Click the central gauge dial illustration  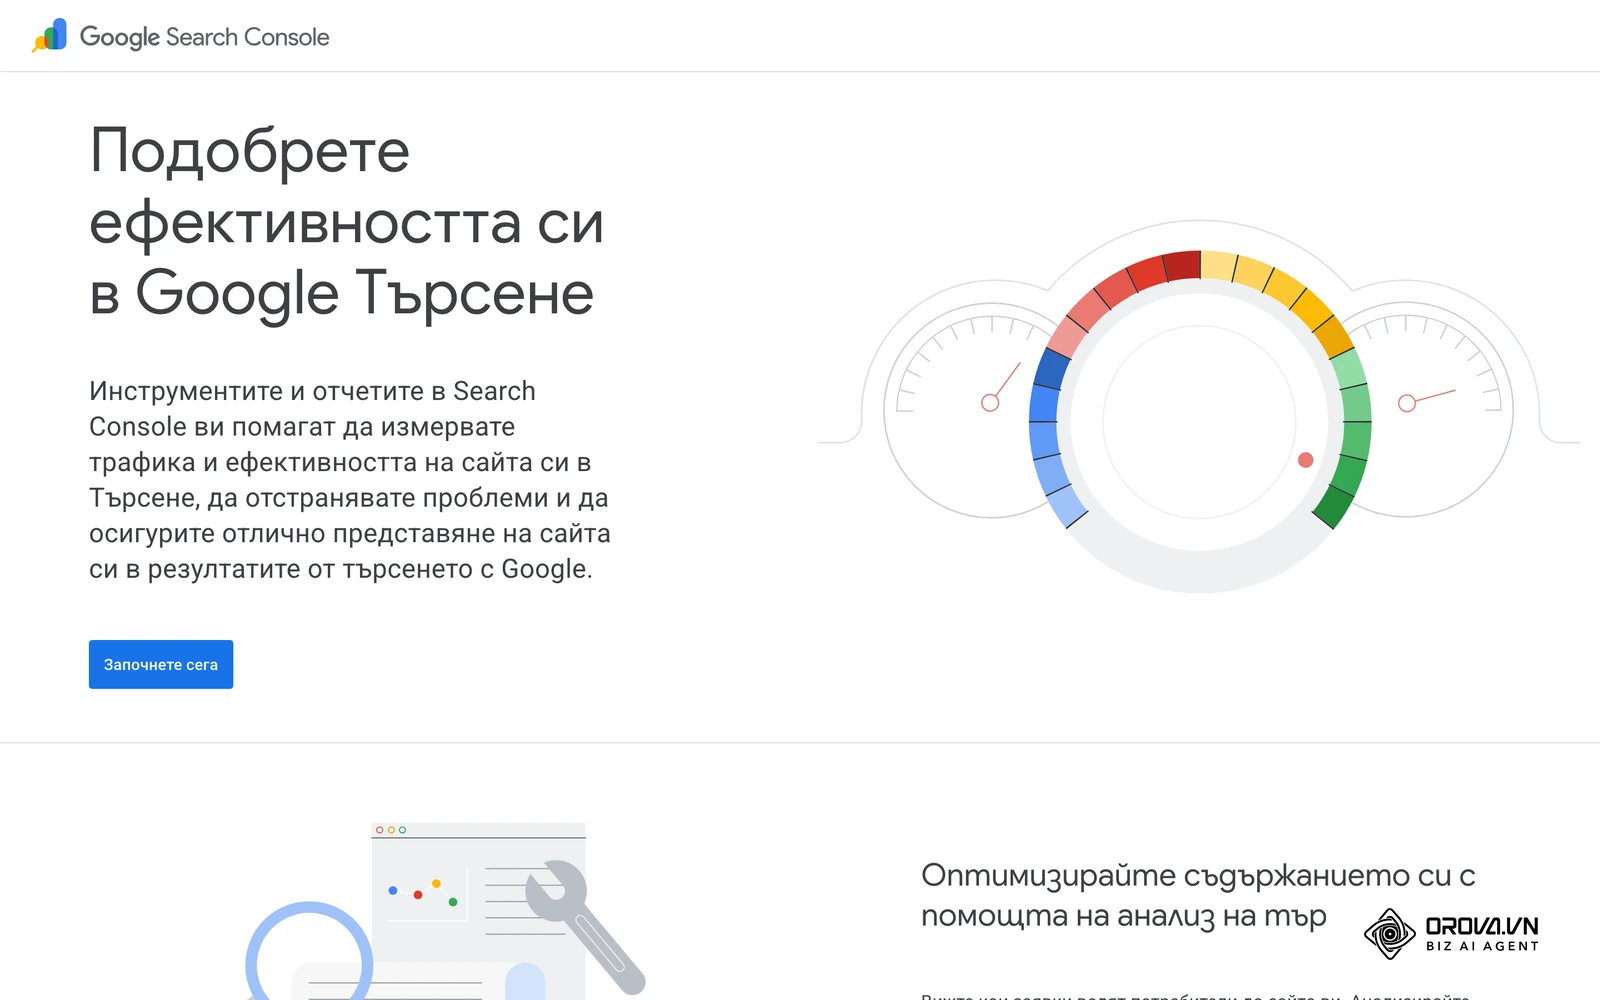1200,421
